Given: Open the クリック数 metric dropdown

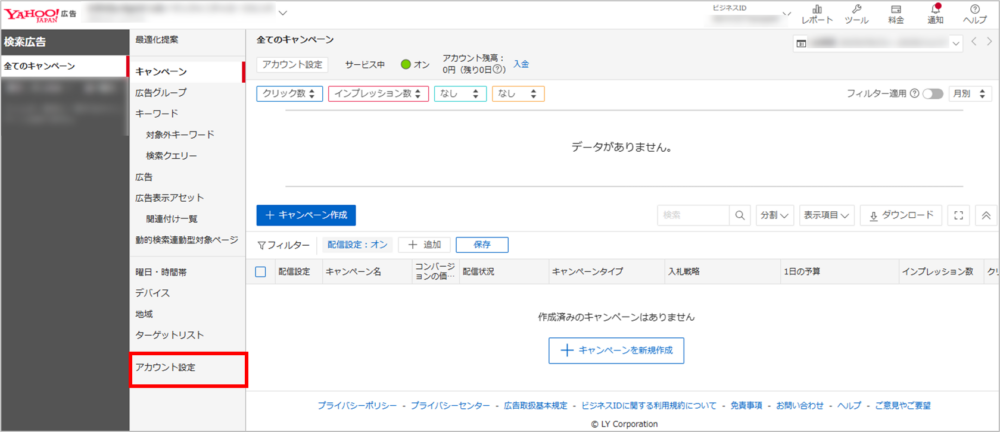Looking at the screenshot, I should pos(290,94).
